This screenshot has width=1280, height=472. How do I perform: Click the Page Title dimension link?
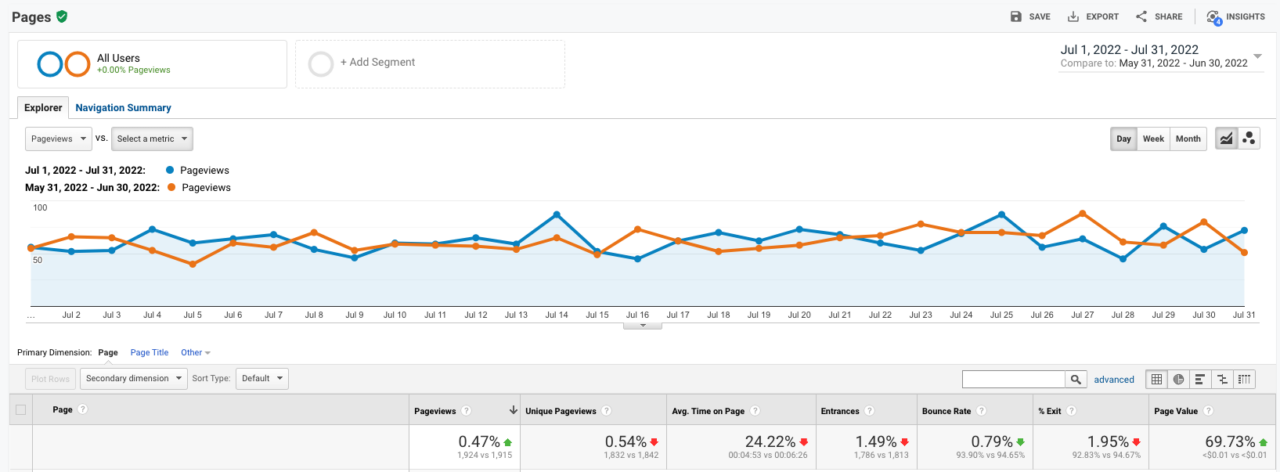(x=151, y=353)
